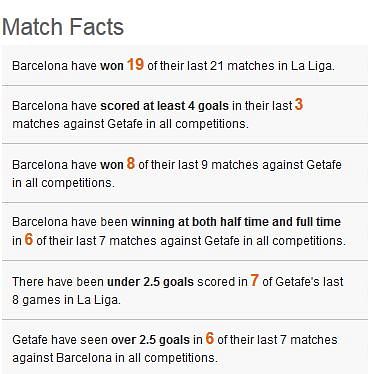
Task: Click 'against Barcelona in all competitions' line
Action: 115,358
